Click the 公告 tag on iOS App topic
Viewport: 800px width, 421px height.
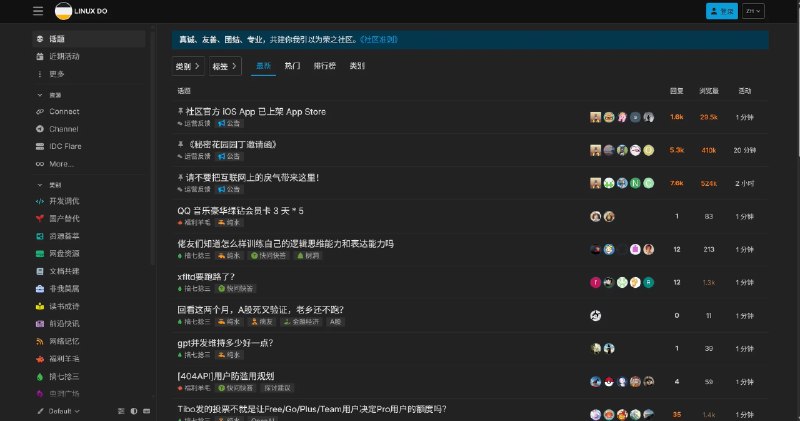229,123
